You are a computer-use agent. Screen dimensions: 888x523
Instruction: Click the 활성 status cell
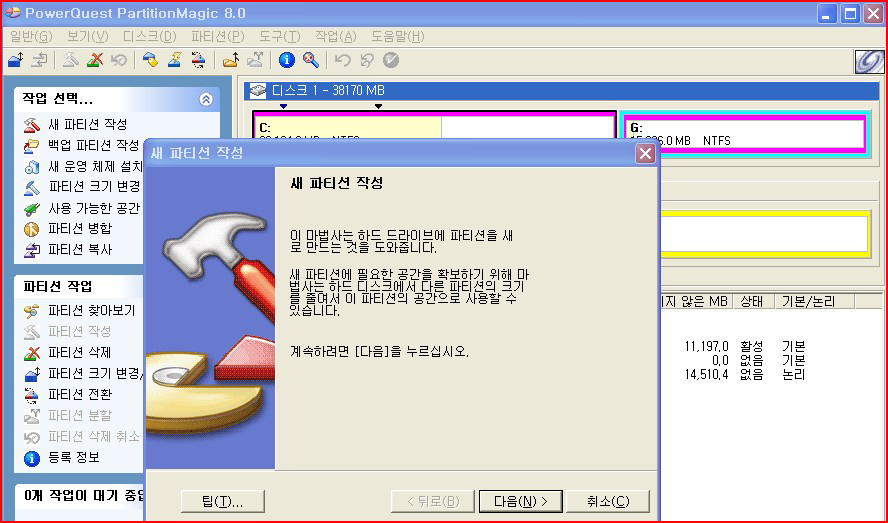click(x=752, y=346)
